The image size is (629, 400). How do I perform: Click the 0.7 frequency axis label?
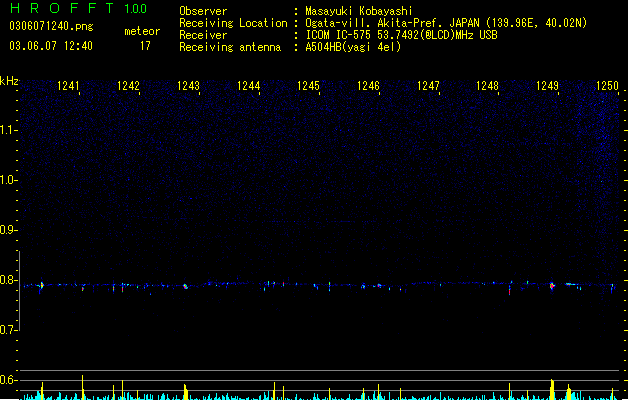point(8,330)
